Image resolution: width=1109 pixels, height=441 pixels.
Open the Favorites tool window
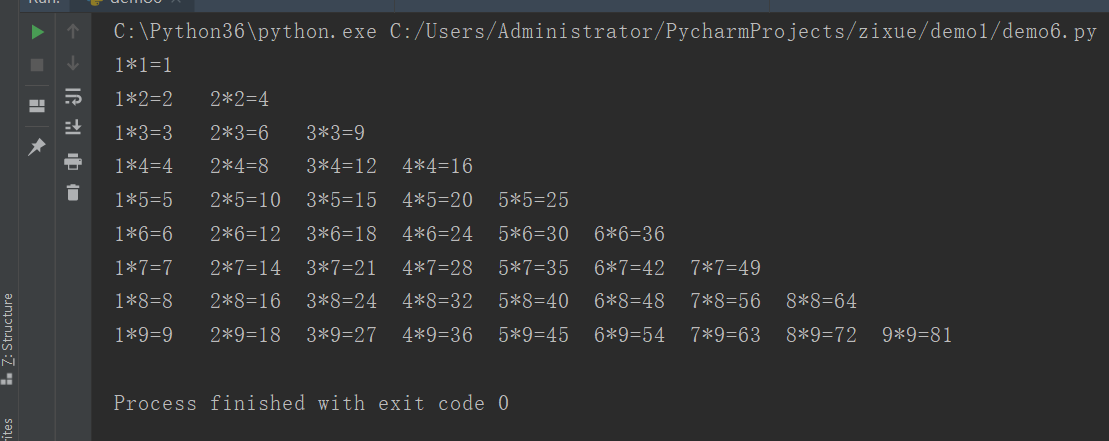click(x=8, y=428)
